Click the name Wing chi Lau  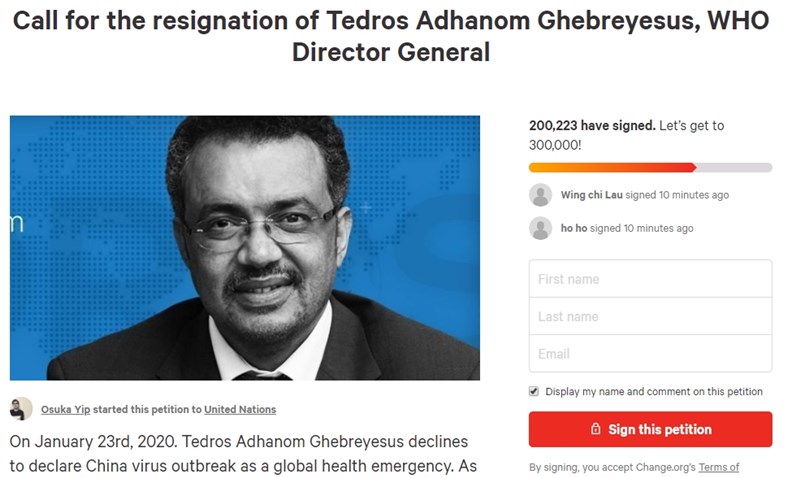(591, 195)
